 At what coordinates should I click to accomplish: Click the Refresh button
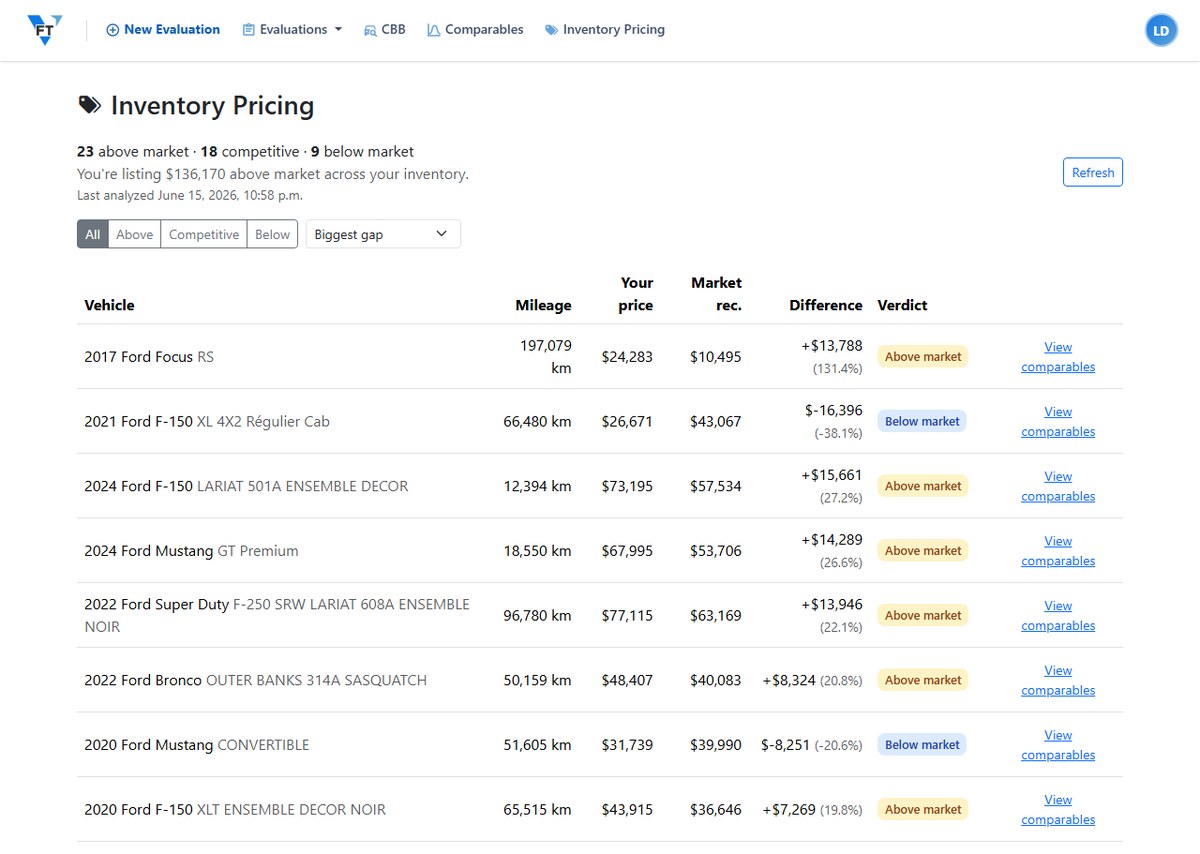[x=1093, y=172]
